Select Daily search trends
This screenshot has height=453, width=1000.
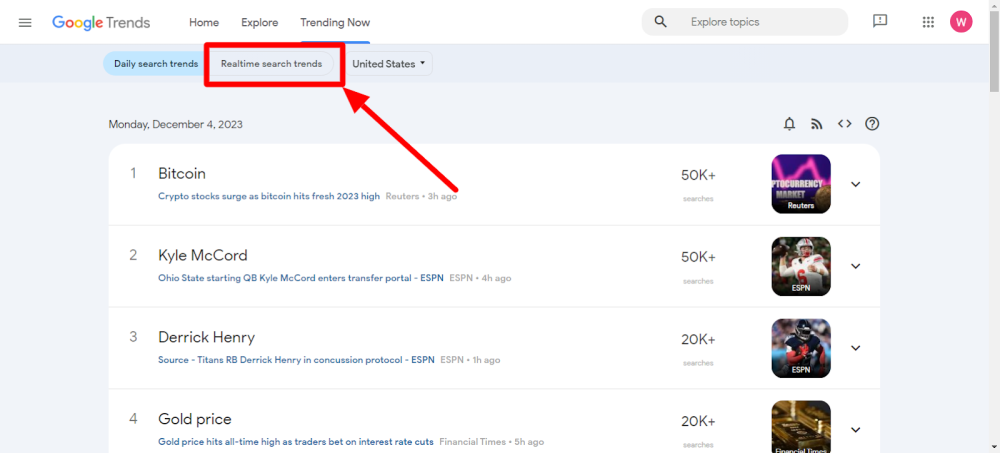point(156,64)
